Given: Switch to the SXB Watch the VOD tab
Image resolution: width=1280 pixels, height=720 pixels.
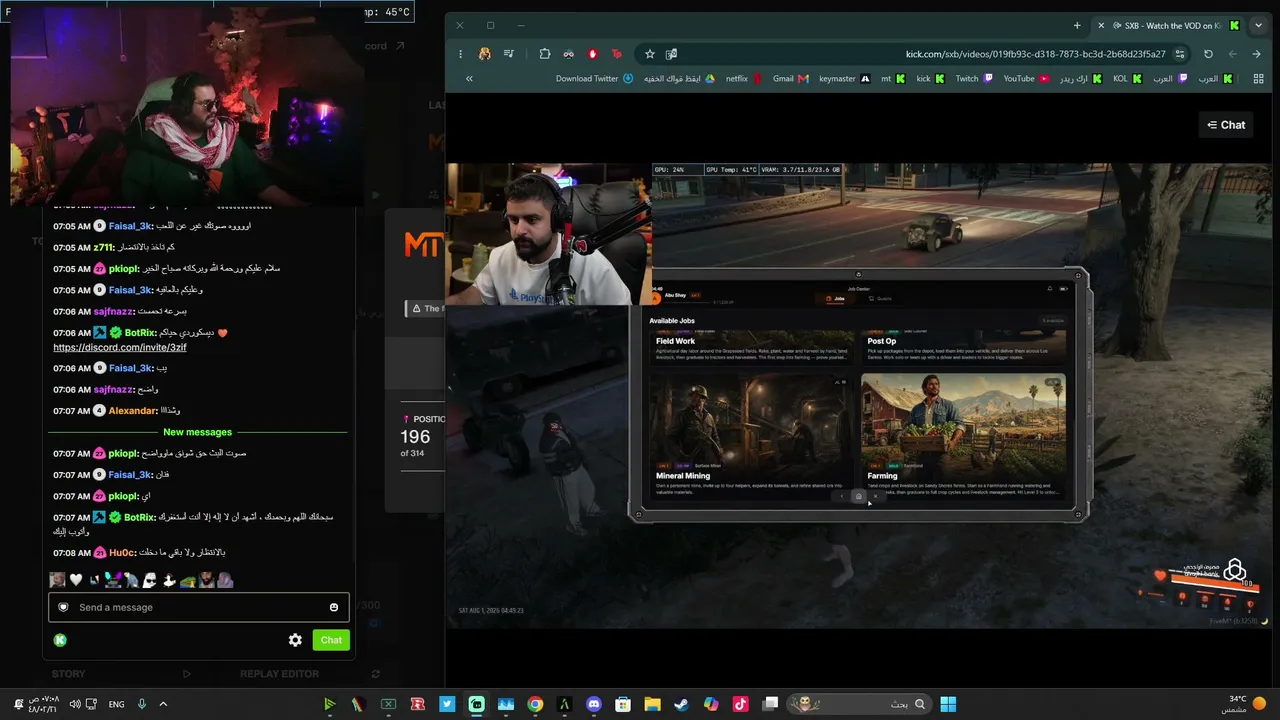Looking at the screenshot, I should (1170, 26).
